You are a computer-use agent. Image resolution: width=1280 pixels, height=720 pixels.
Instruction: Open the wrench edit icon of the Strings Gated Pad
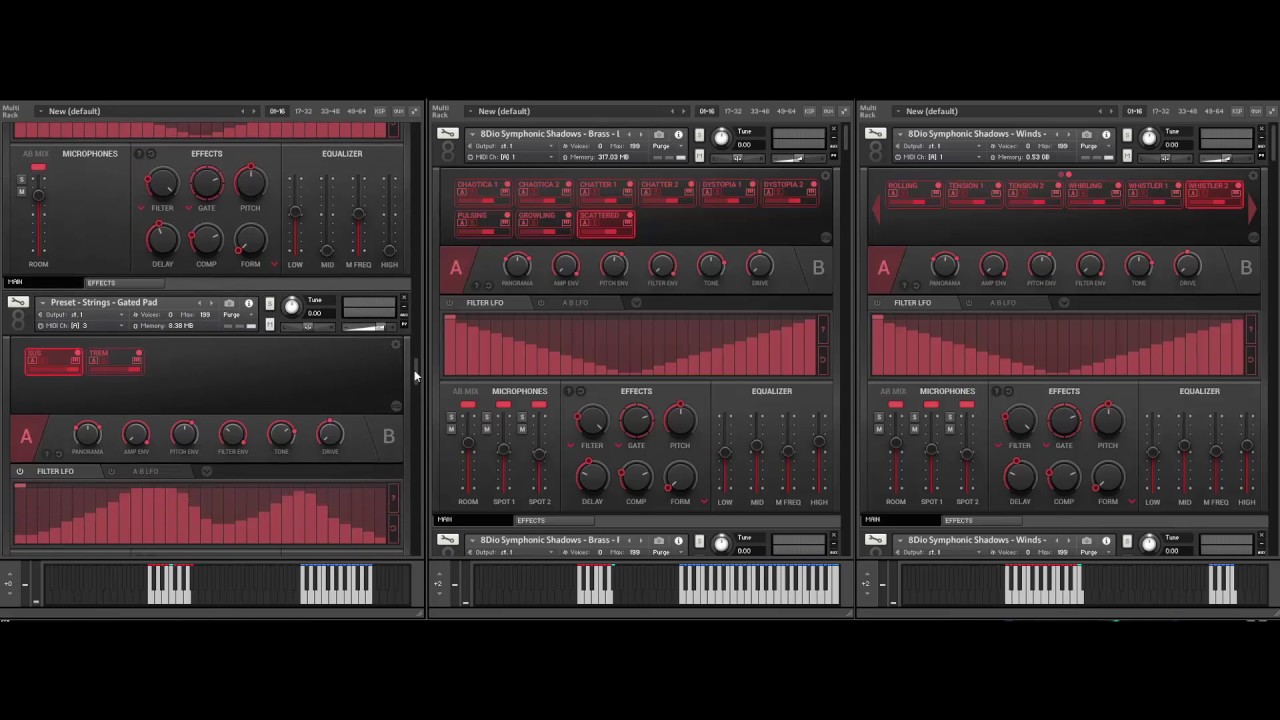[18, 302]
